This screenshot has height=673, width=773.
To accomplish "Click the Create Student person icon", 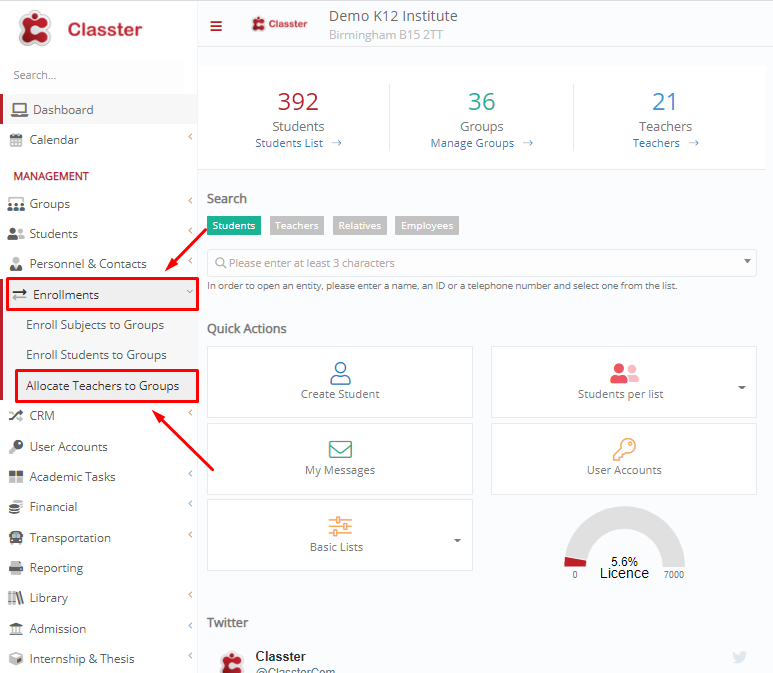I will (x=340, y=373).
